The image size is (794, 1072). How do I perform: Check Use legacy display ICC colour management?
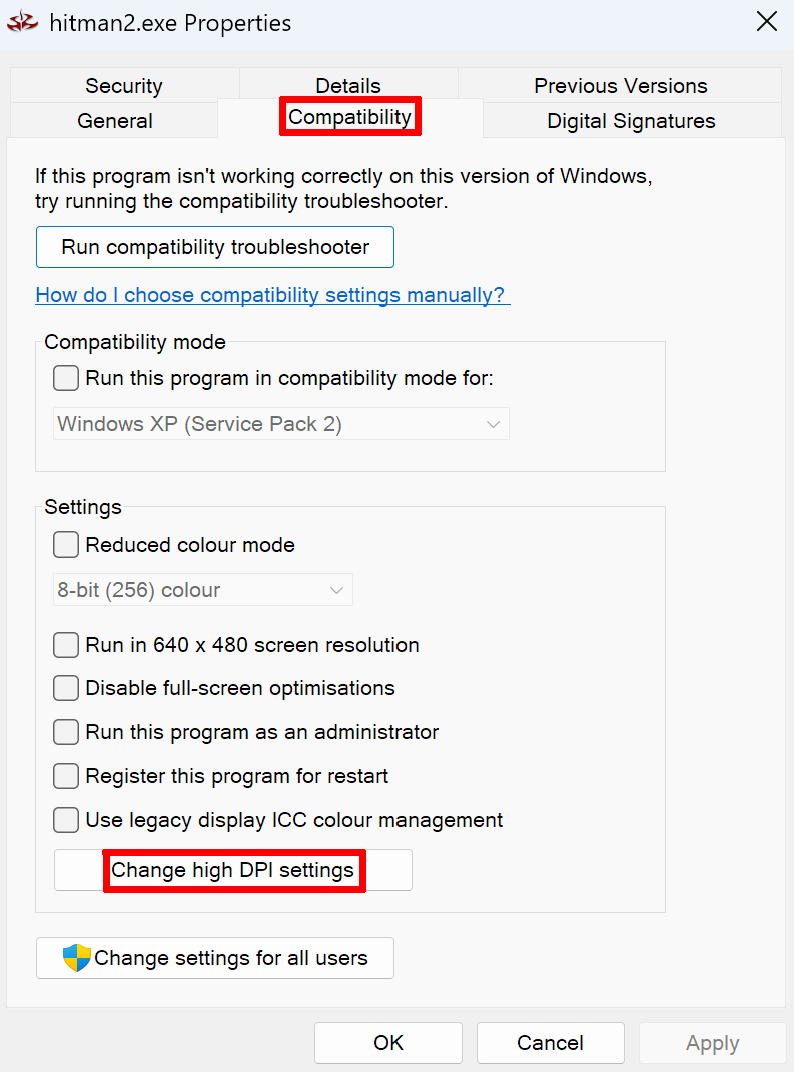point(66,820)
